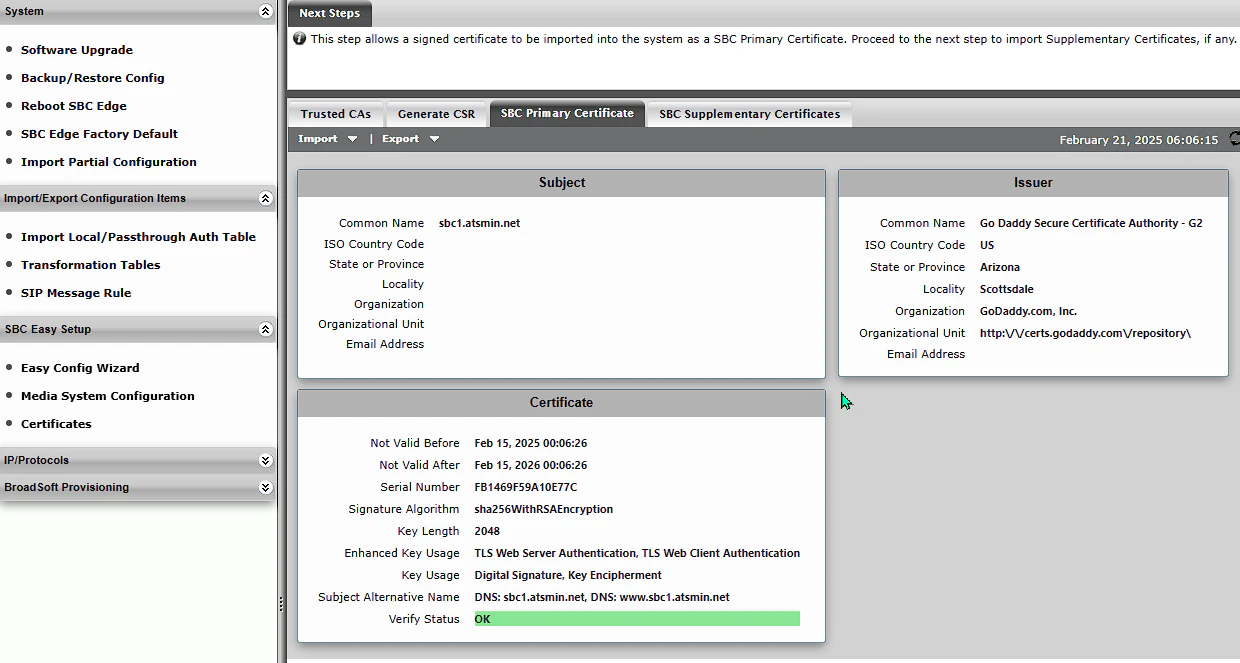Click the certs.godaddy.com repository URL value

(1085, 333)
